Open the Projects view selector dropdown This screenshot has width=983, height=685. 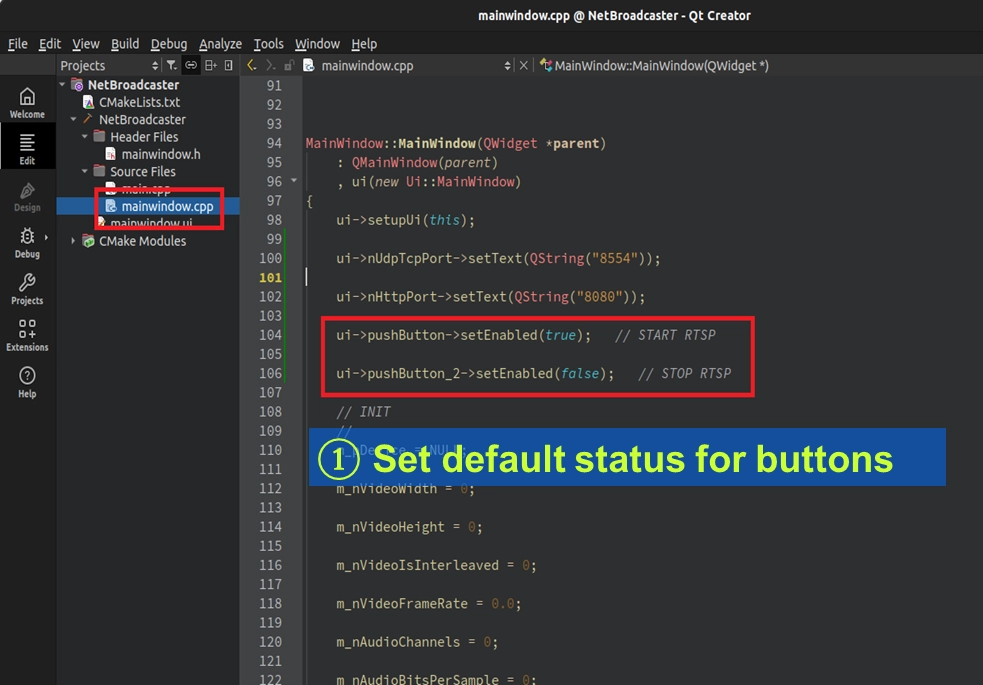click(x=109, y=65)
